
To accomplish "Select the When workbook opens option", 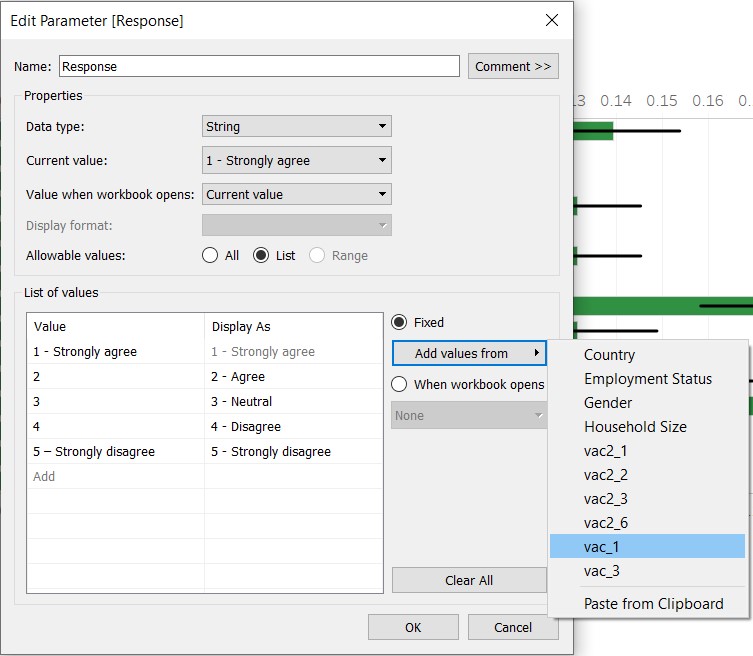I will click(399, 384).
